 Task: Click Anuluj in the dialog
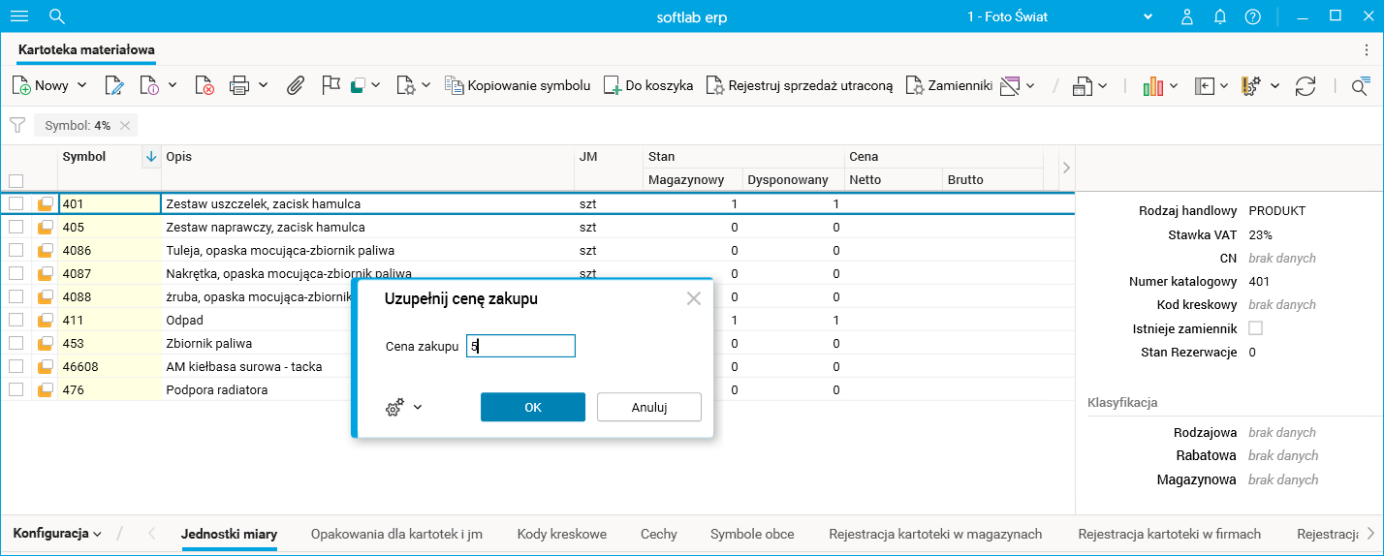[x=649, y=407]
